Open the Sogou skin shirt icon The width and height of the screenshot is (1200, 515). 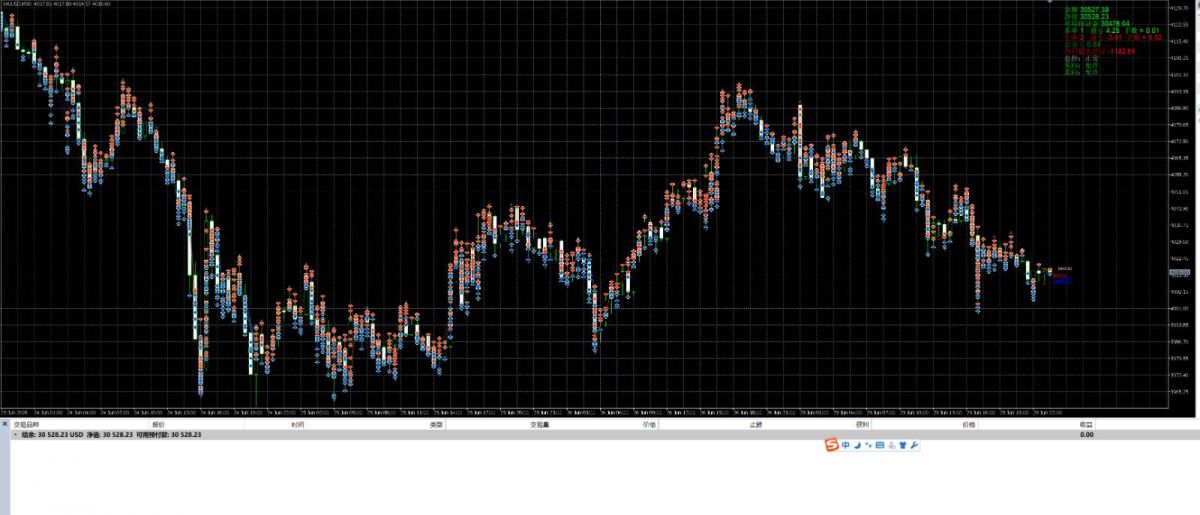click(902, 445)
